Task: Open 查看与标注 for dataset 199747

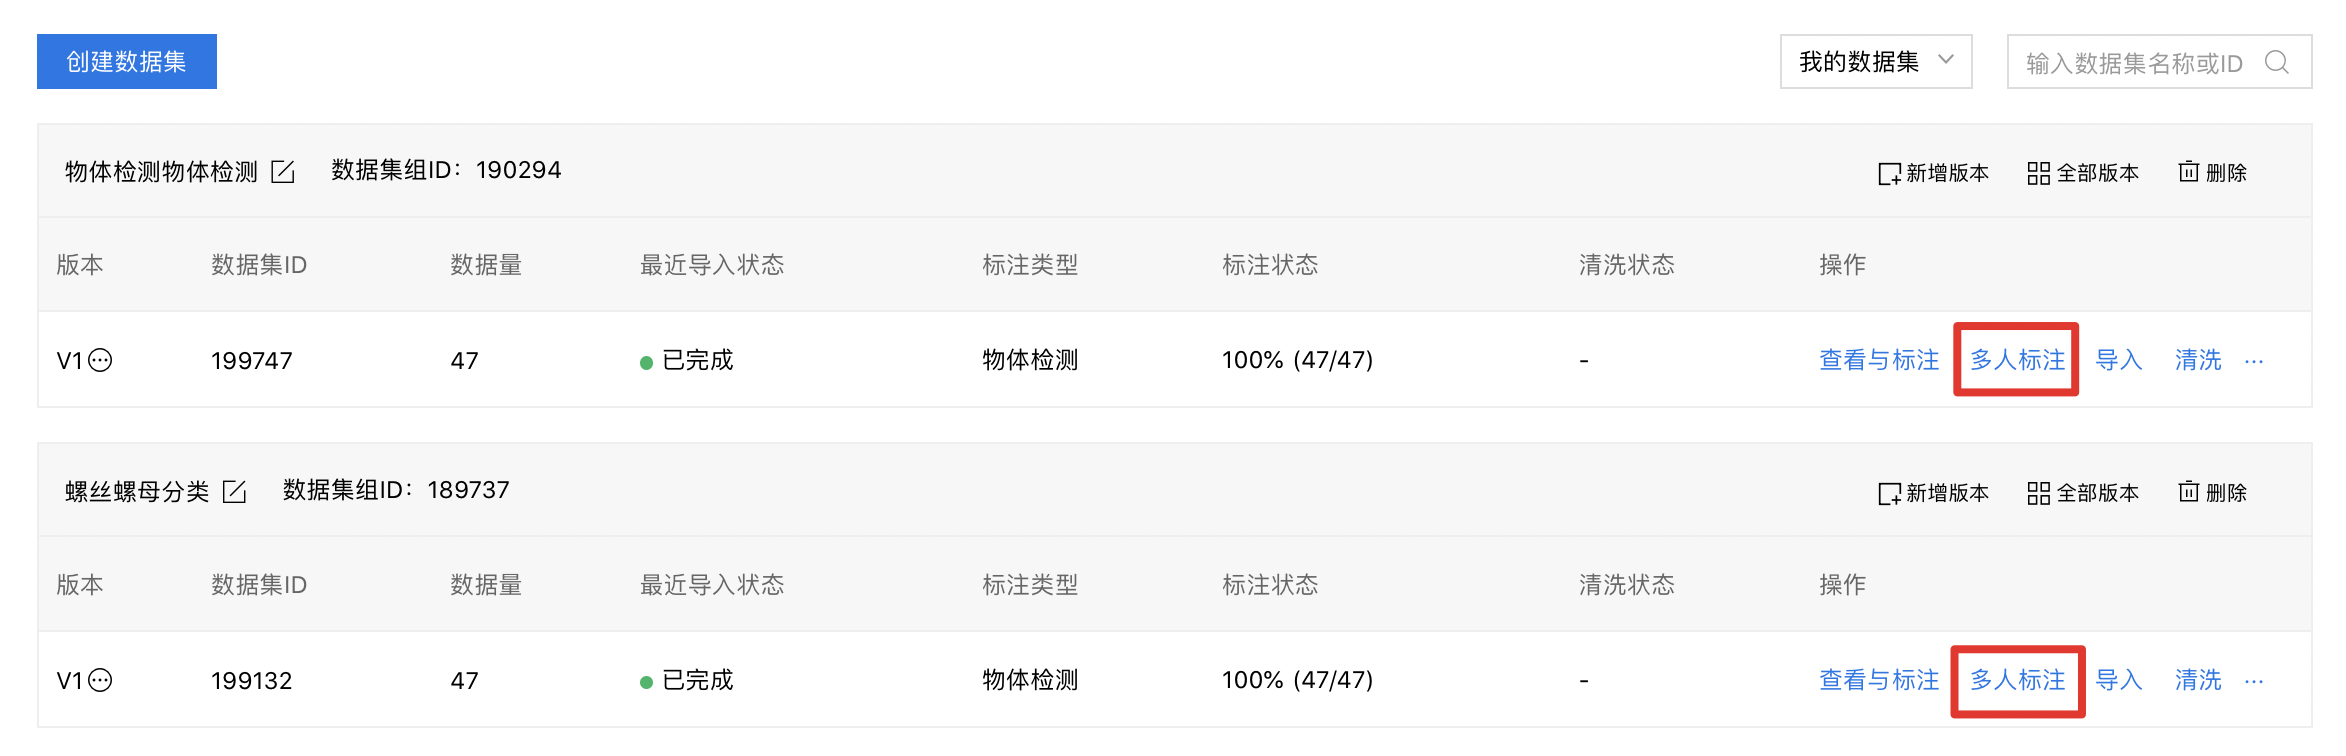Action: 1878,360
